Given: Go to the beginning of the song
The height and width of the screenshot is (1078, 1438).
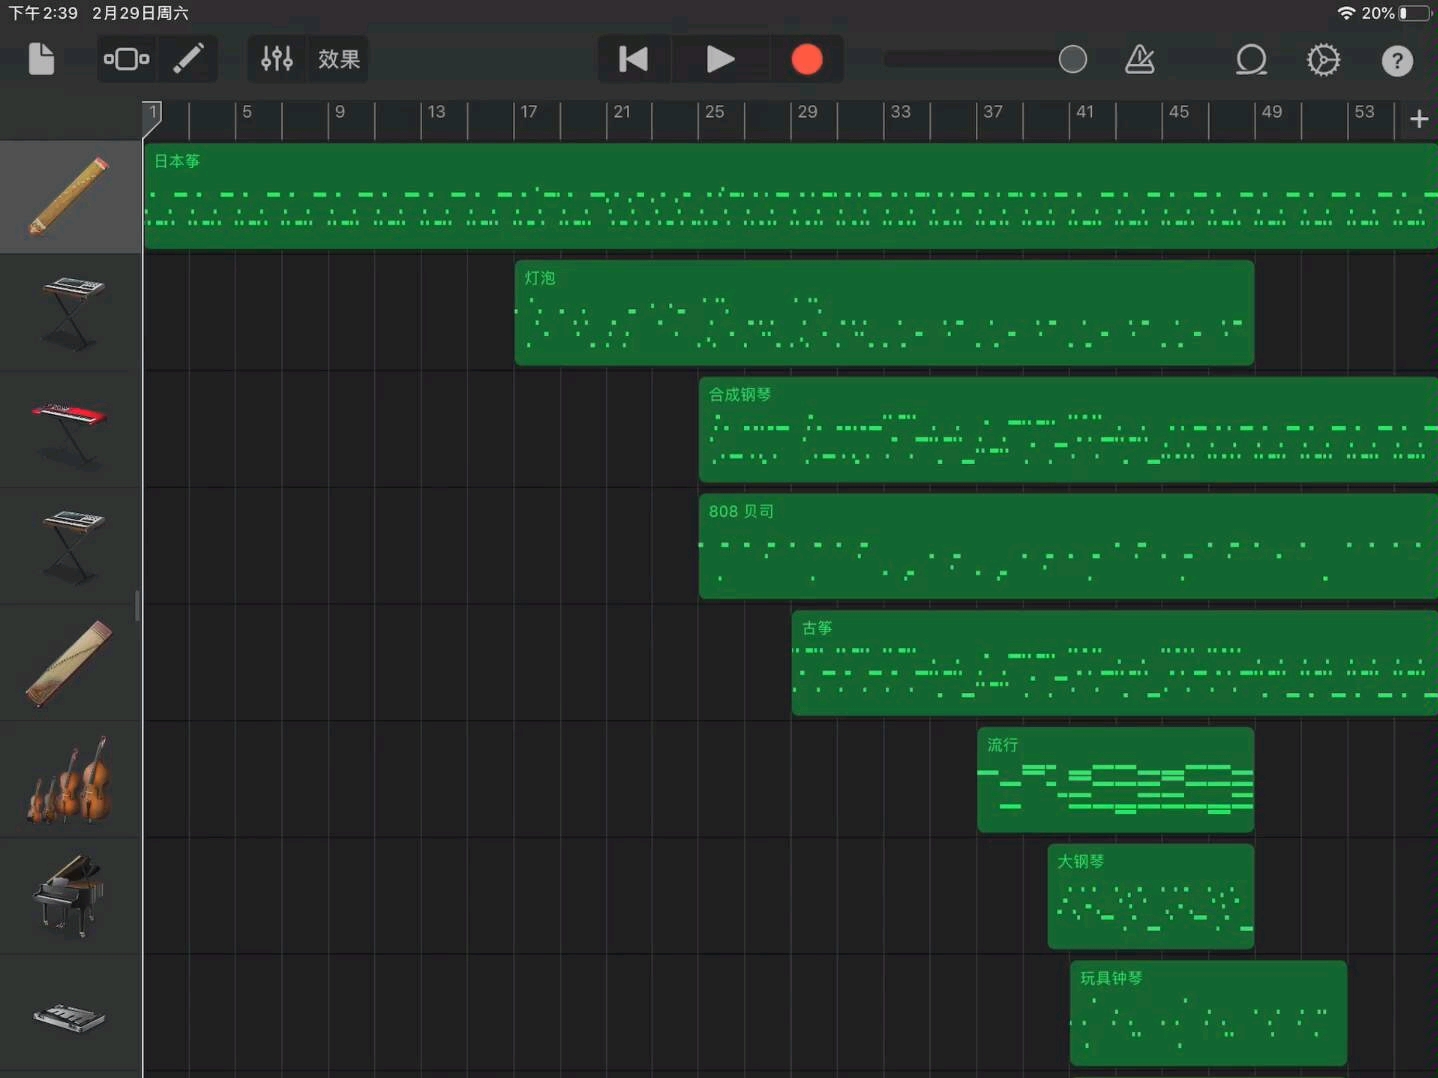Looking at the screenshot, I should [x=633, y=59].
